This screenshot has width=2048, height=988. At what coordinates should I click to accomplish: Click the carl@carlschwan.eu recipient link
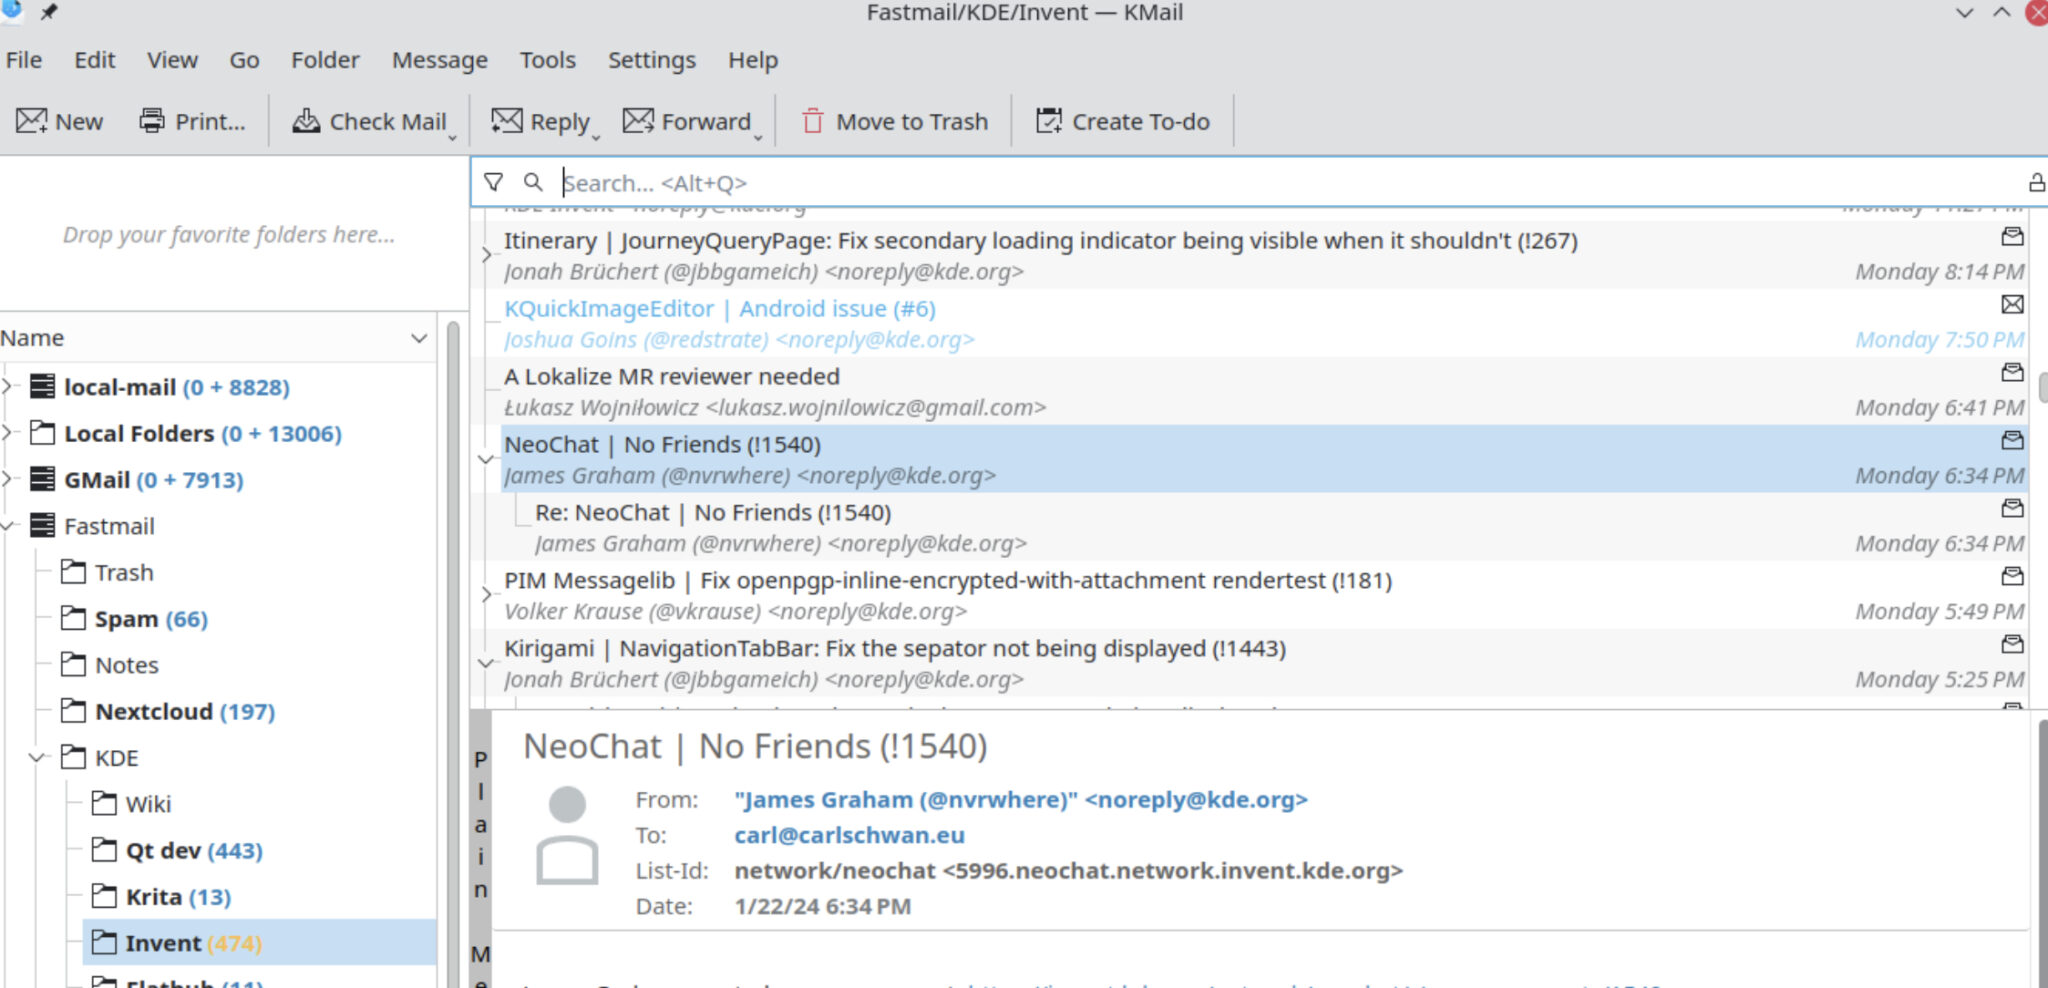pos(849,835)
